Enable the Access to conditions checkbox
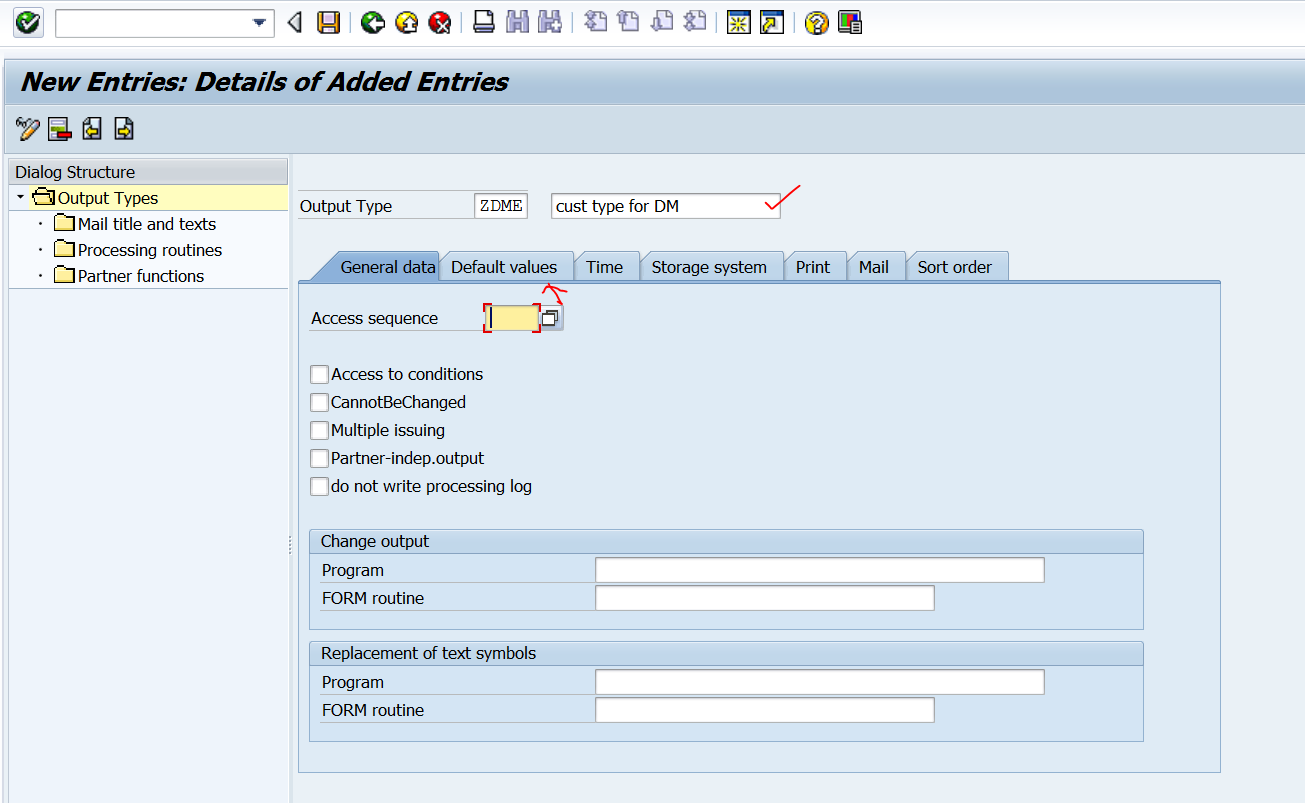This screenshot has width=1305, height=803. tap(319, 374)
